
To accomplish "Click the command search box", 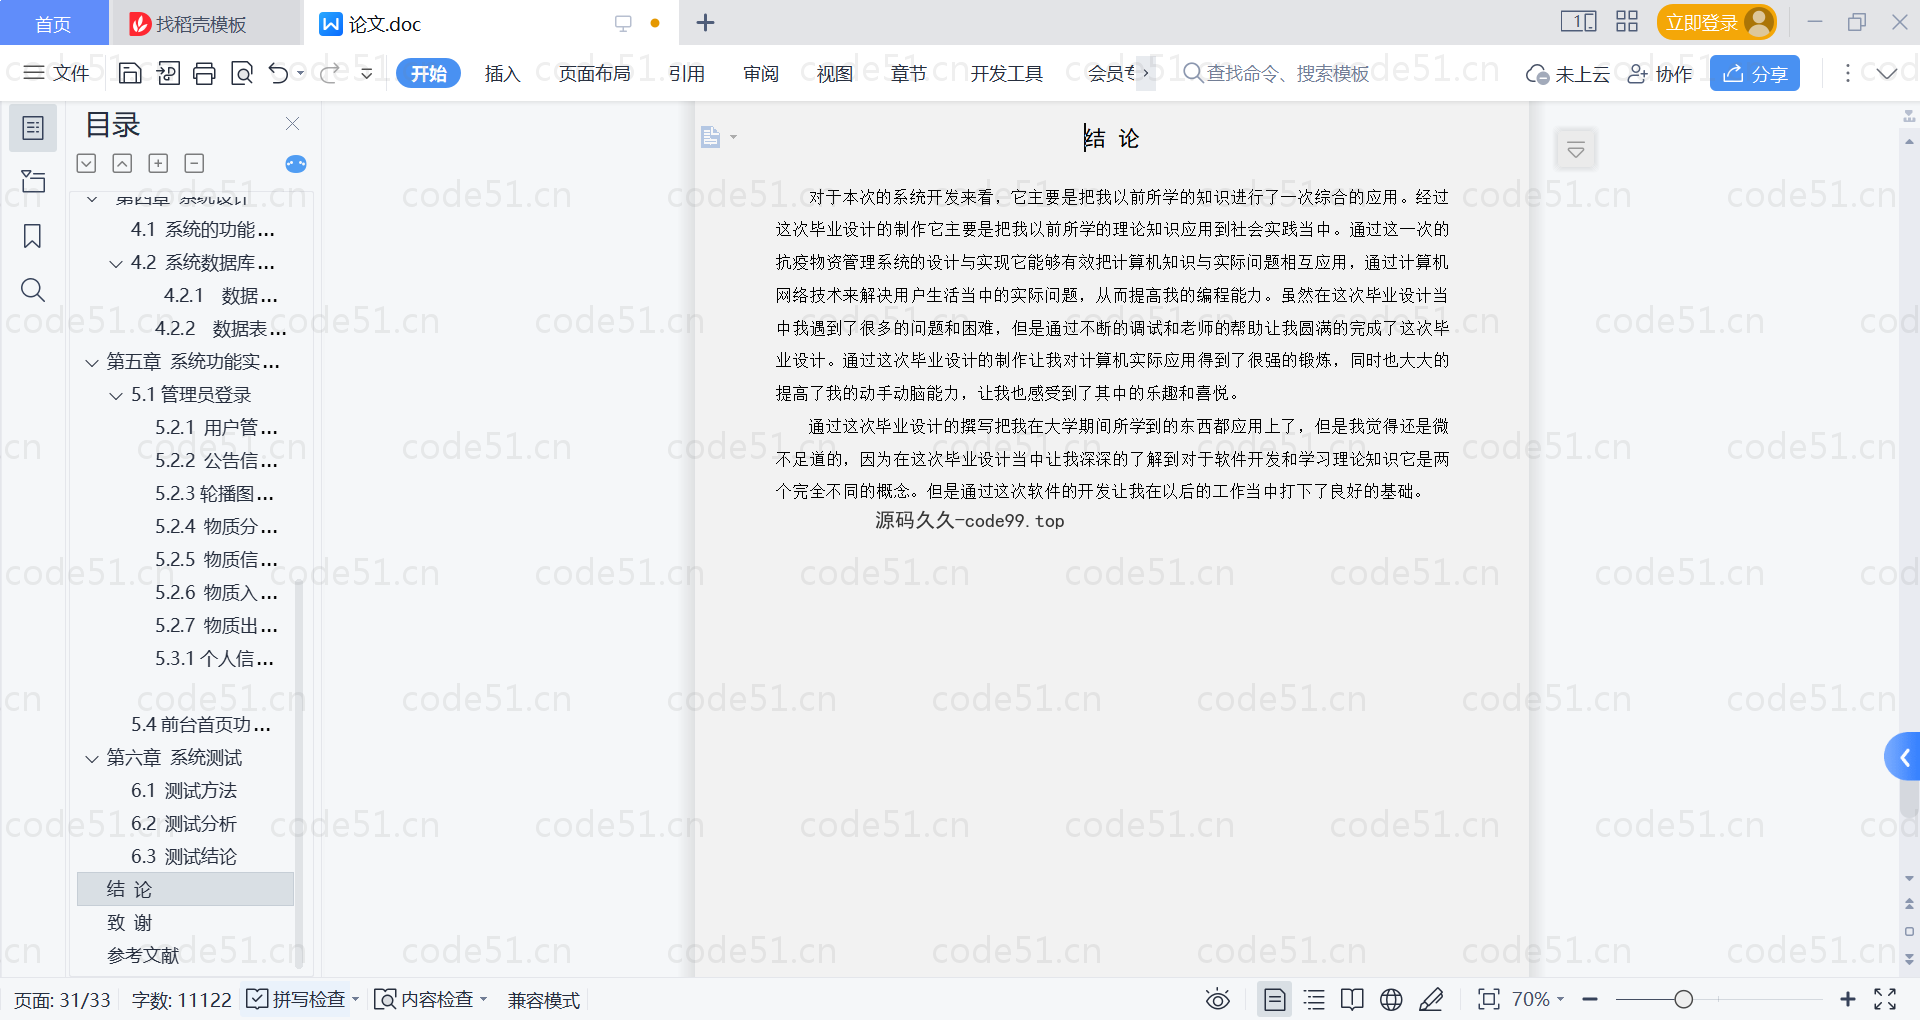I will tap(1286, 73).
